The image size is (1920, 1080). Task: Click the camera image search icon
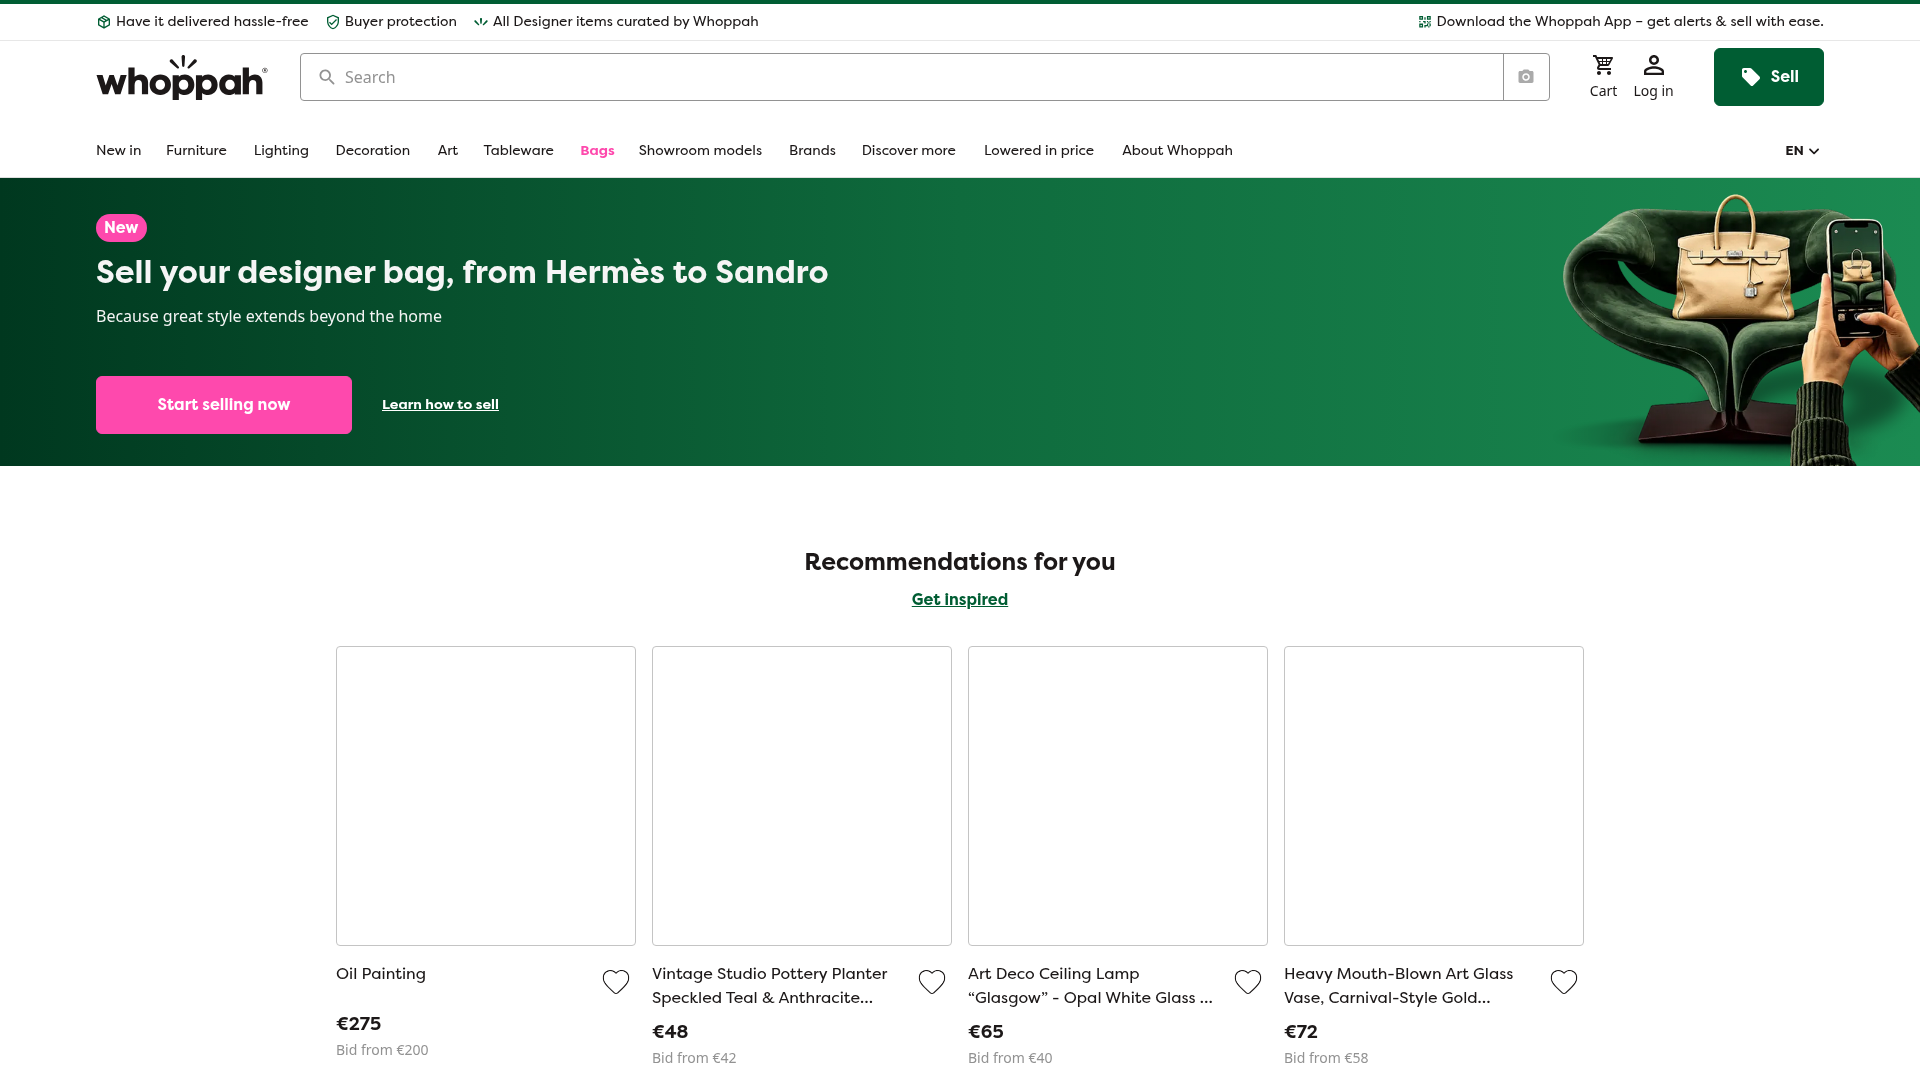click(1526, 77)
